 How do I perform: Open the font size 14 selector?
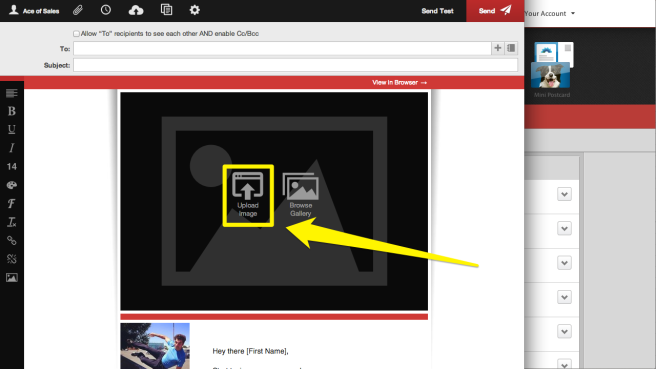12,167
